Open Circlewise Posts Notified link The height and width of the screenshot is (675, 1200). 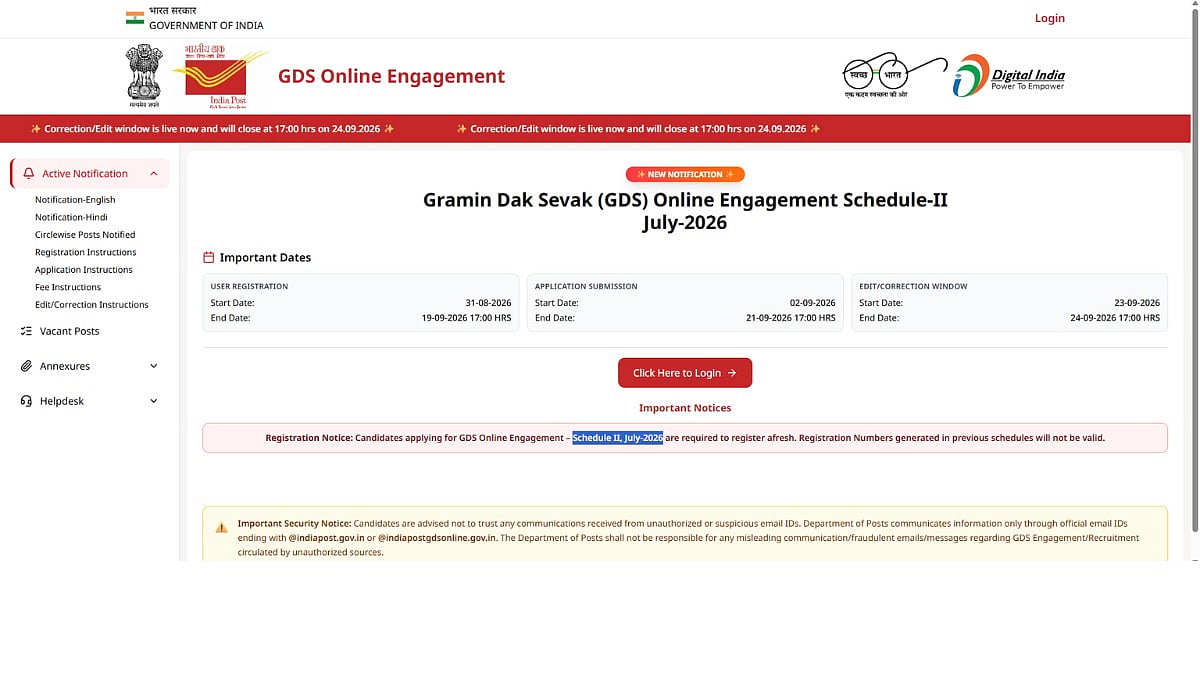point(85,235)
